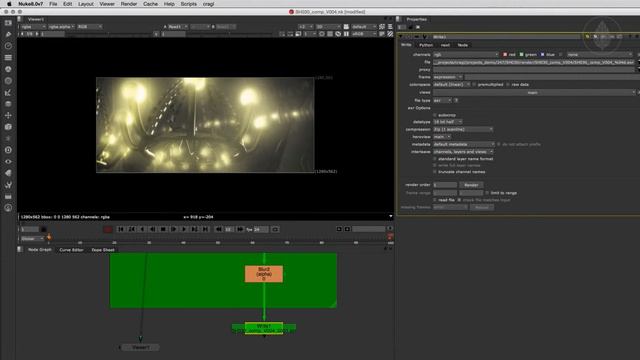
Task: Open the Views nodes eye icon
Action: [x=8, y=162]
